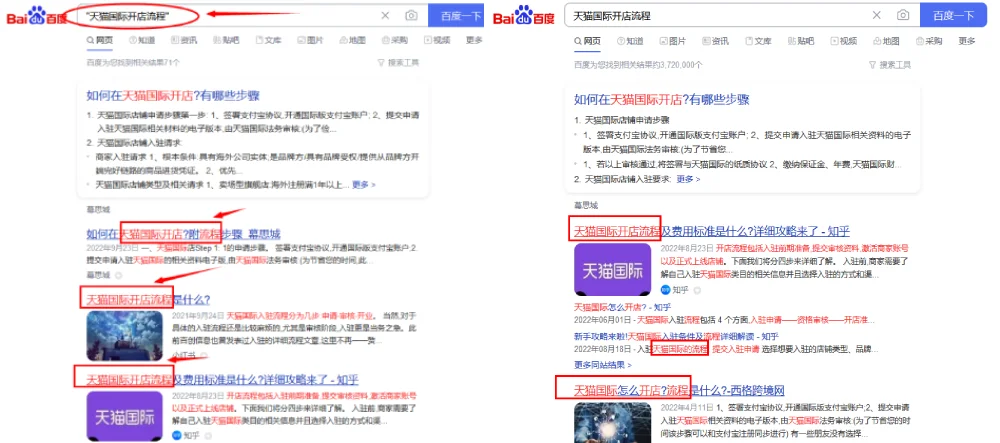Open camera image search on the right page
Viewport: 1000px width, 443px height.
coord(902,16)
